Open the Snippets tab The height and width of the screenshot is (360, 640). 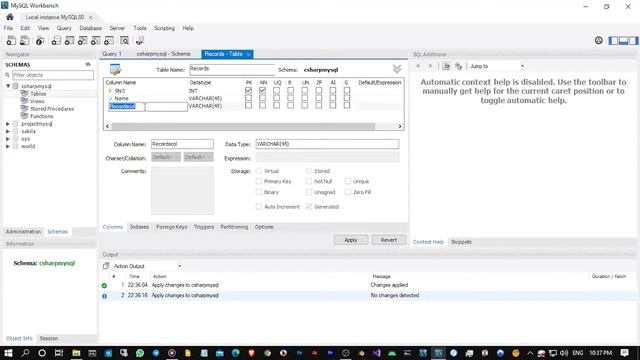[x=461, y=242]
